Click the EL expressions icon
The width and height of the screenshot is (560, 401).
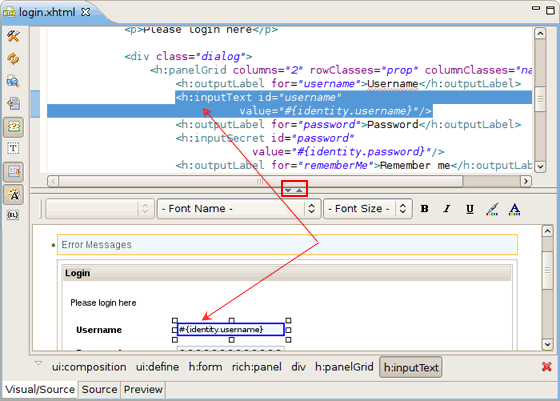[13, 215]
